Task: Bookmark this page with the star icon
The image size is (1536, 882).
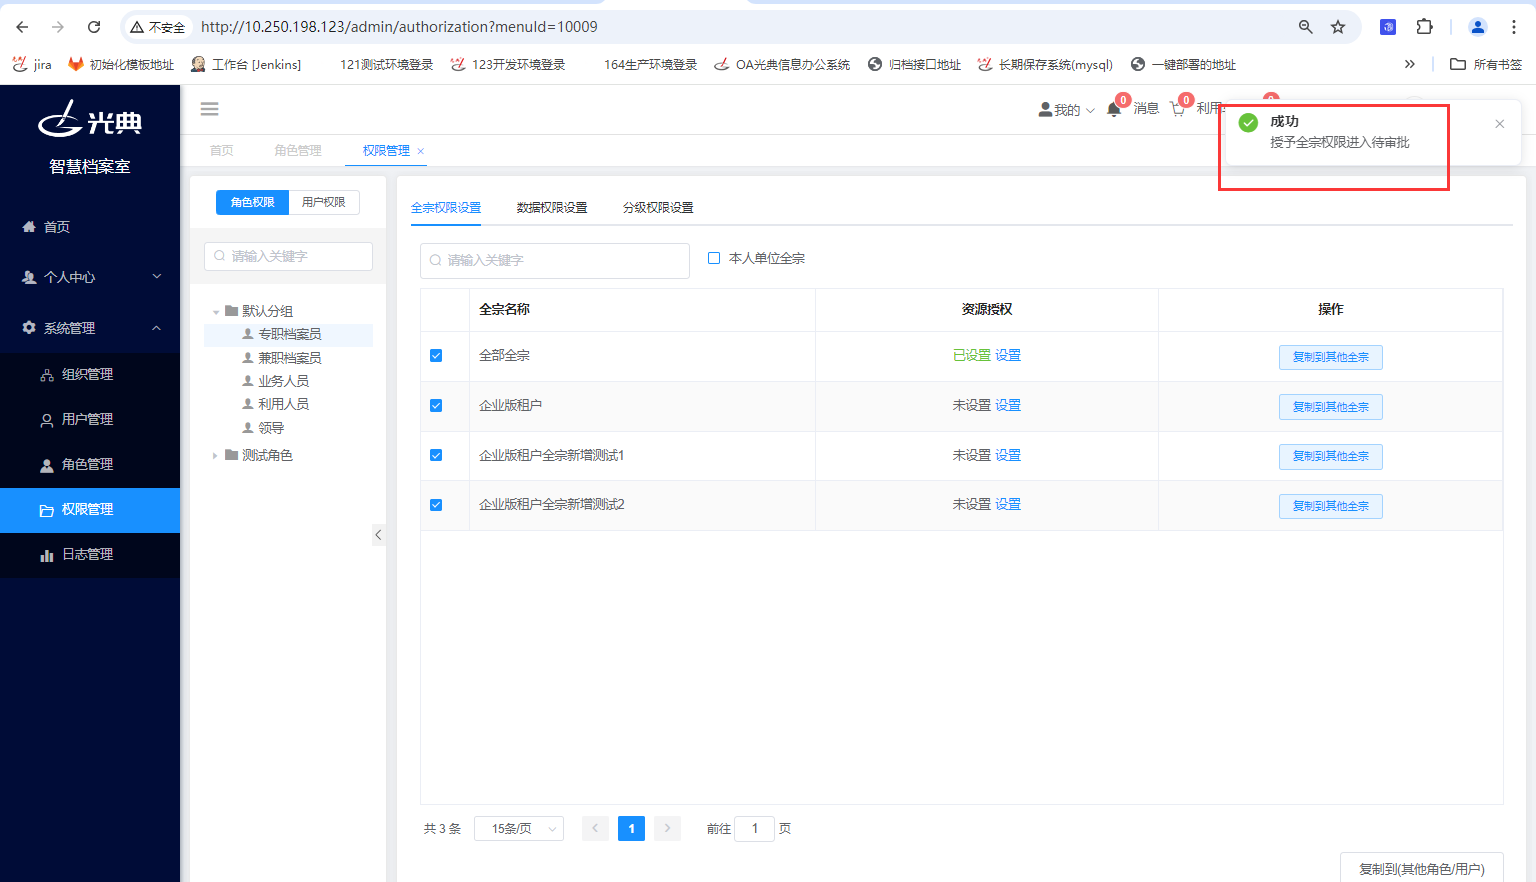Action: point(1338,27)
